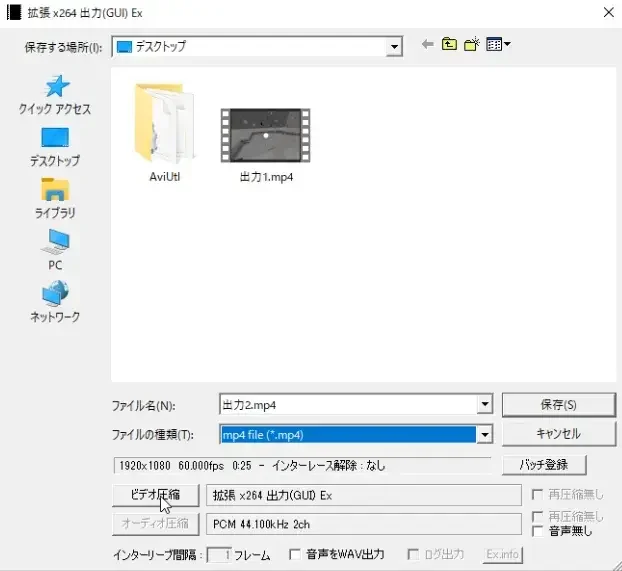The width and height of the screenshot is (622, 571).
Task: Click the PCM 44.100kHz 2ch audio text
Action: click(261, 524)
